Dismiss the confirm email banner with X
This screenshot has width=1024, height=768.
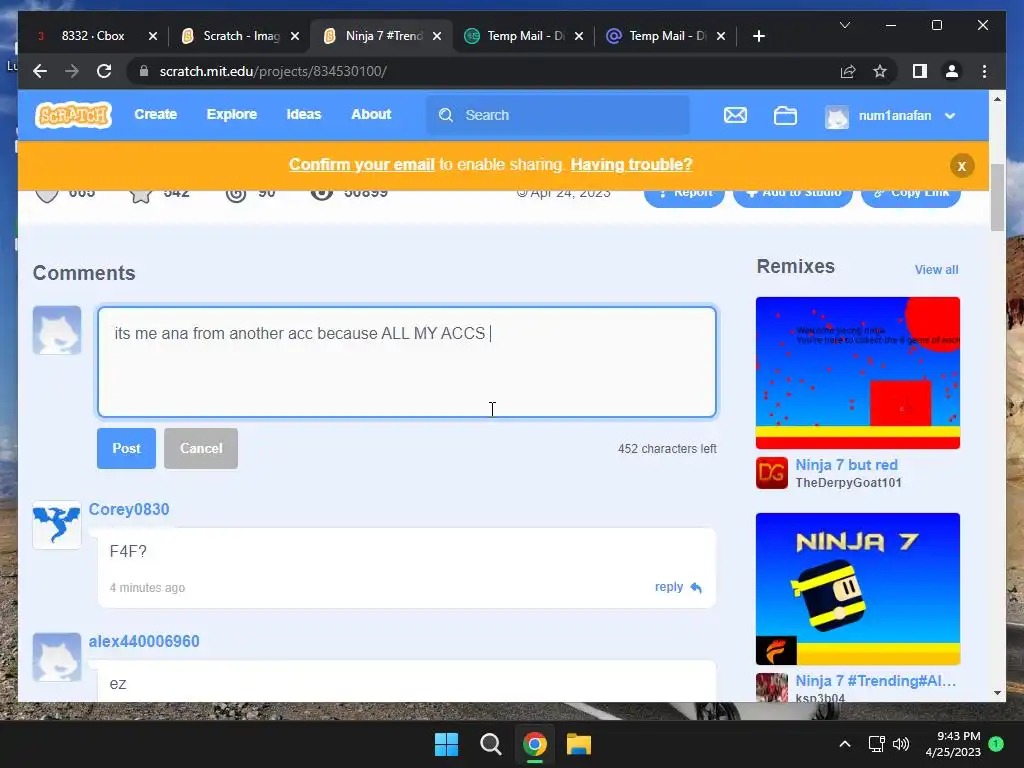pos(962,166)
